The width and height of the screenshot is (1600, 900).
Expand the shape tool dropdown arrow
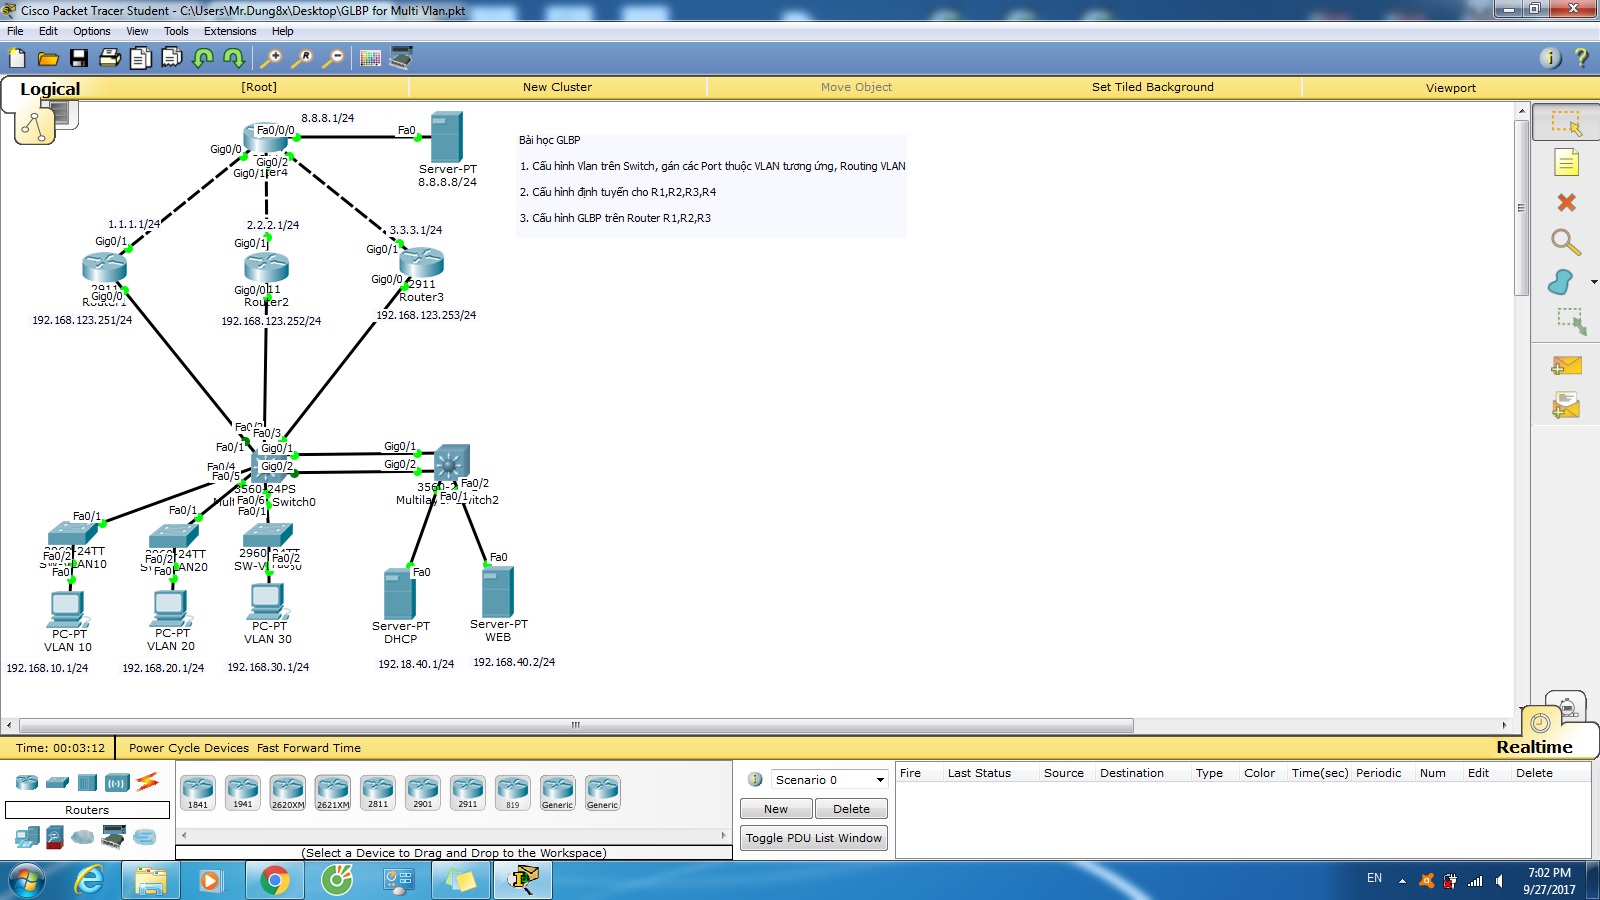pos(1593,282)
